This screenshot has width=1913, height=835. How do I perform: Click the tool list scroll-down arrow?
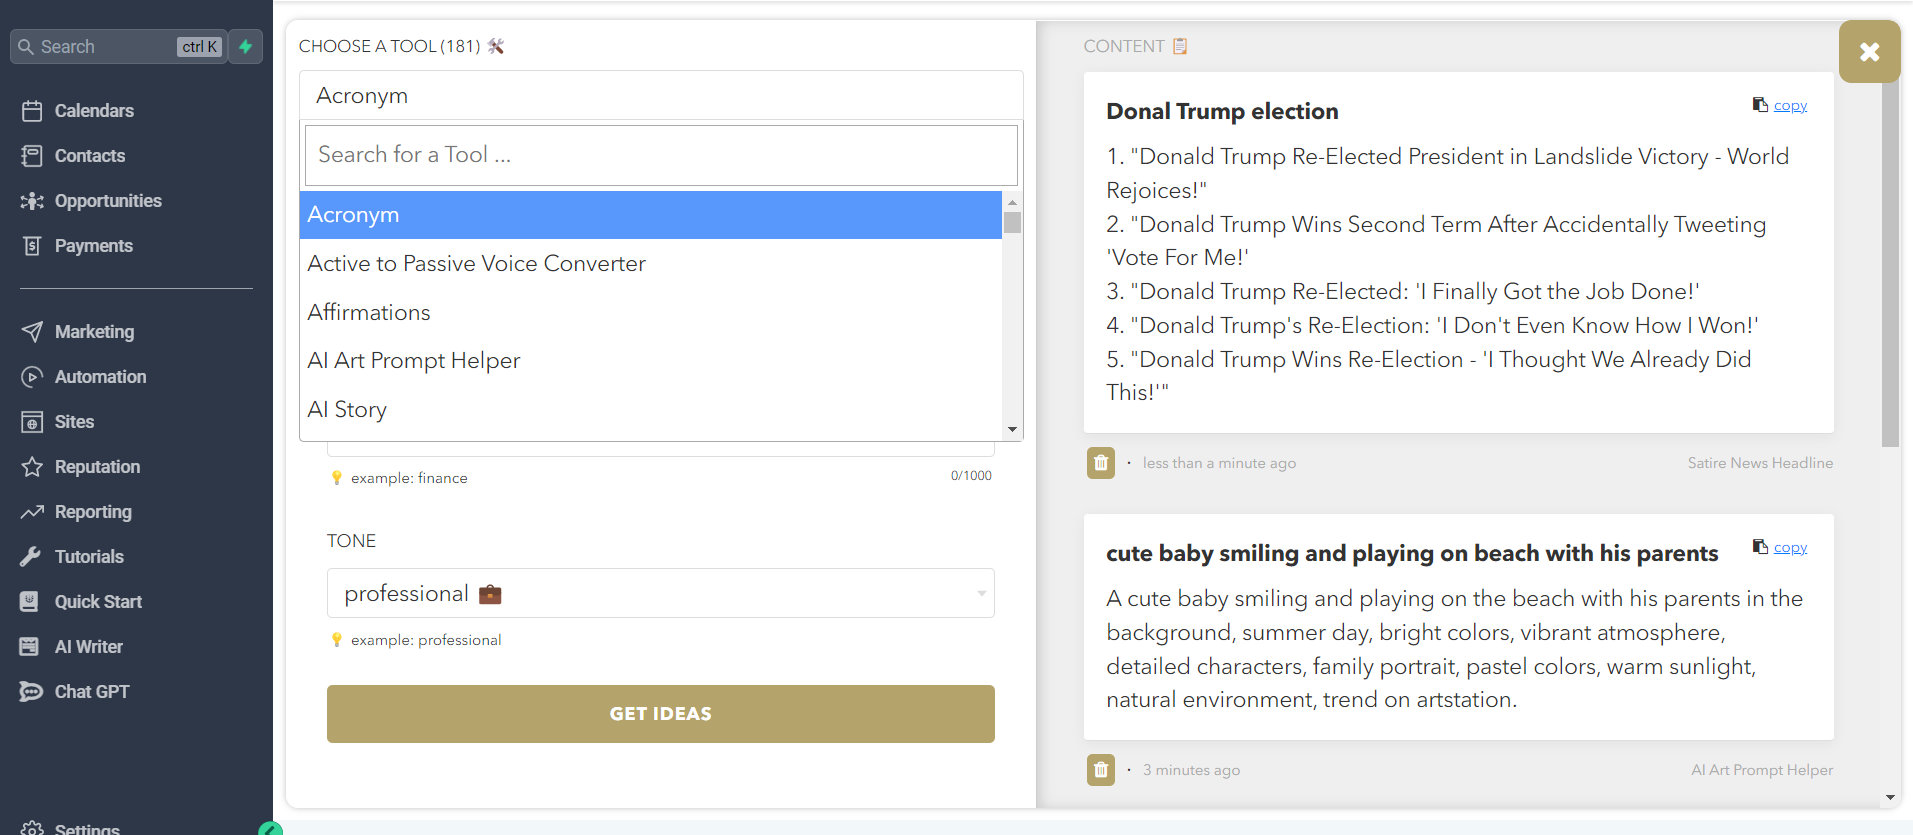pyautogui.click(x=1012, y=430)
